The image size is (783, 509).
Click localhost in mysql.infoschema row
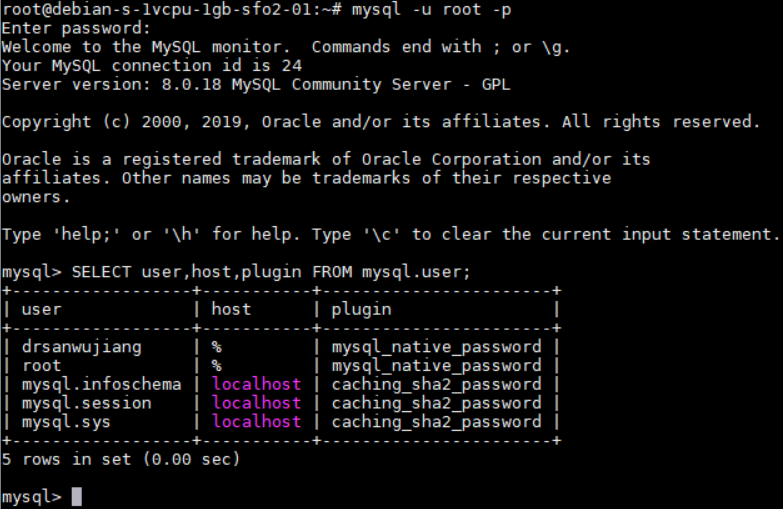257,384
